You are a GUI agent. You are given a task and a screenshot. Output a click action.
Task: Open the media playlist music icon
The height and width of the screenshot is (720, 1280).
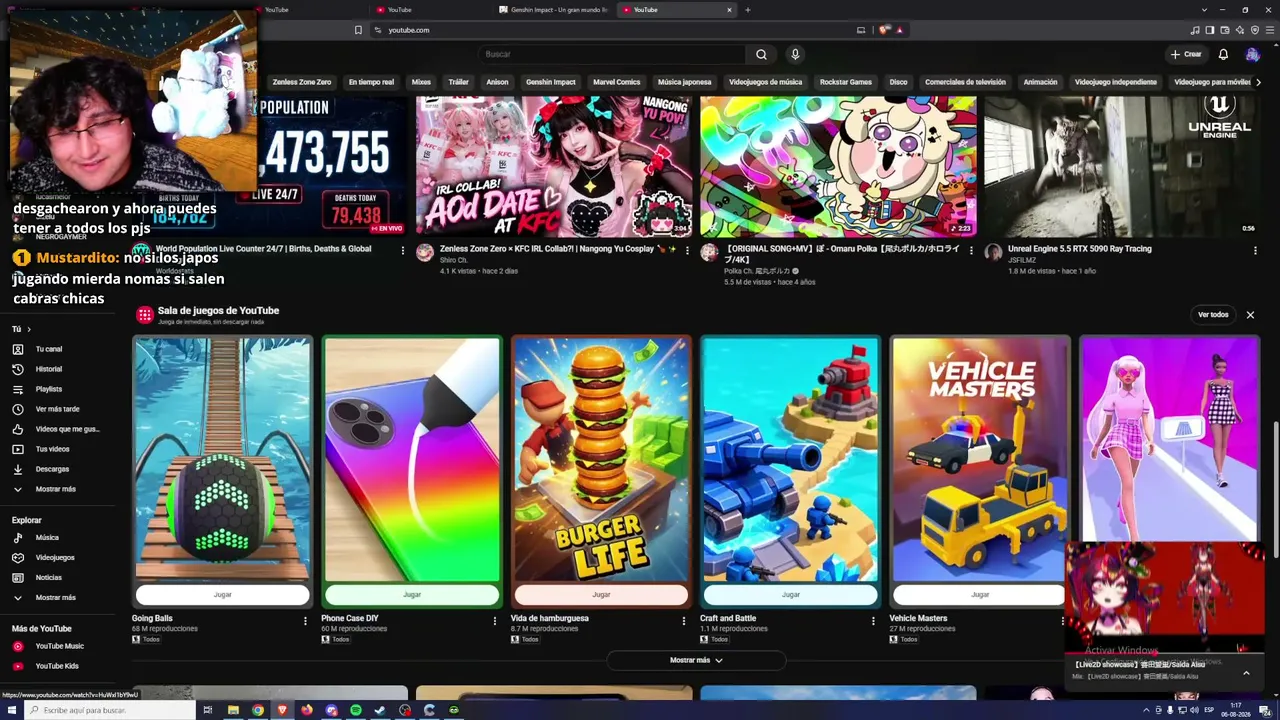tap(1195, 30)
